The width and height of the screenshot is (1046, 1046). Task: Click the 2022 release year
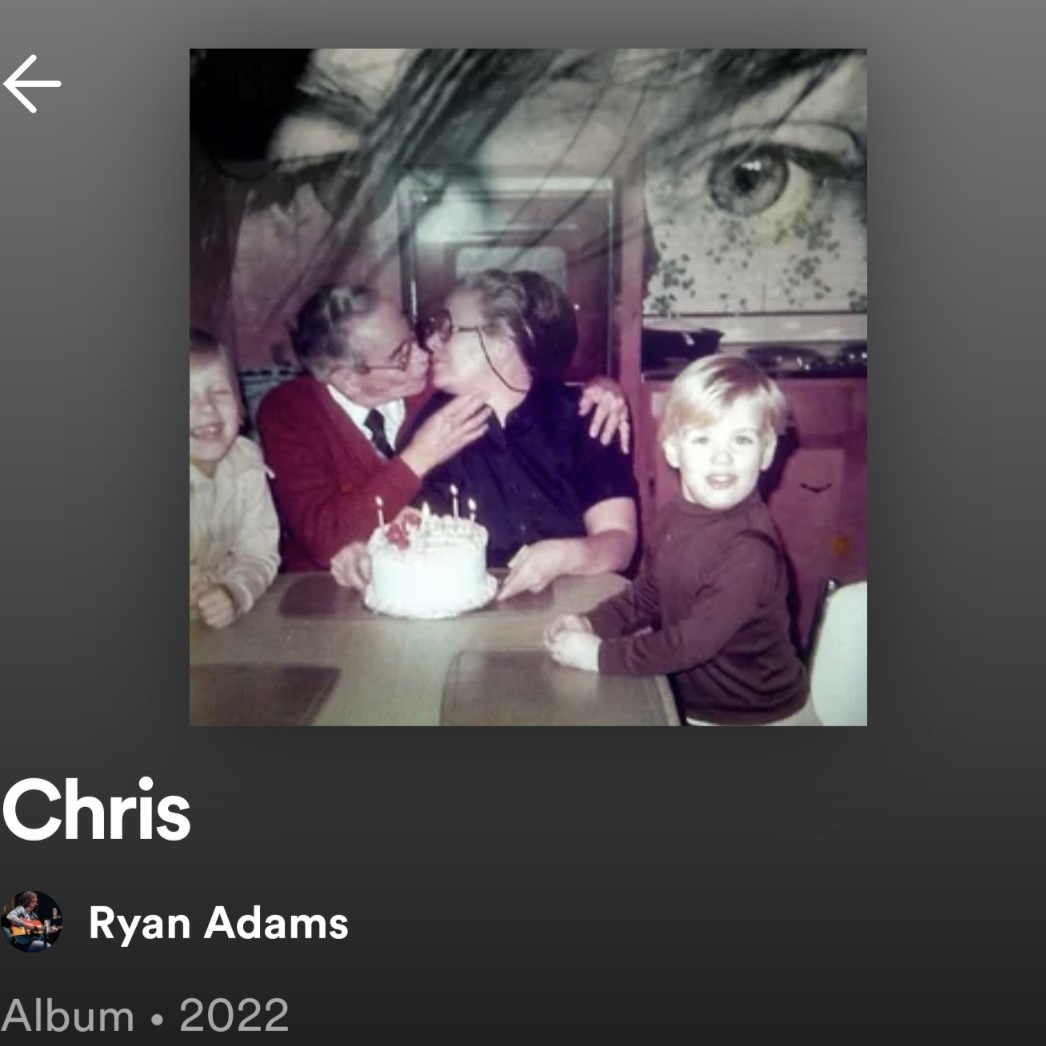(234, 1016)
